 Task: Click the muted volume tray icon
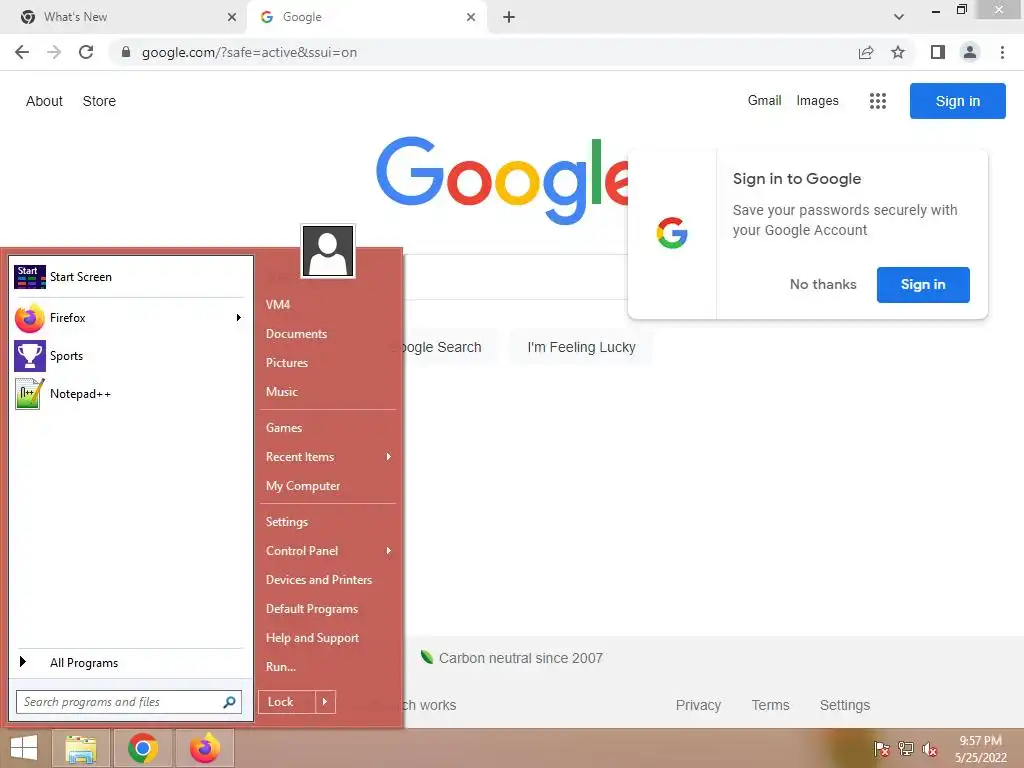click(929, 749)
